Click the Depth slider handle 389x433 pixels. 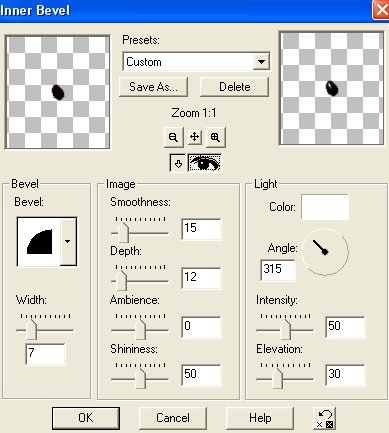click(121, 281)
